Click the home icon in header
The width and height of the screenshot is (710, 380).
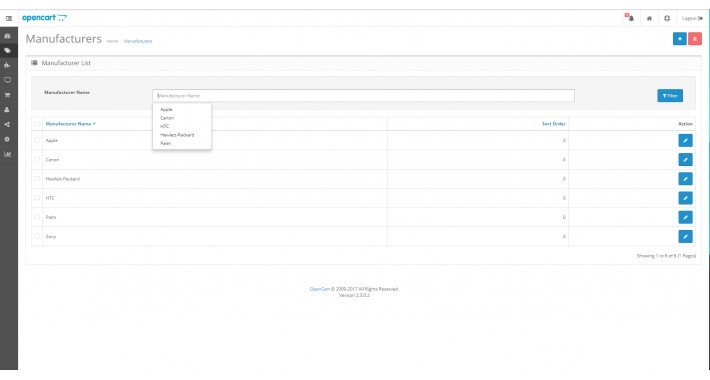click(649, 19)
